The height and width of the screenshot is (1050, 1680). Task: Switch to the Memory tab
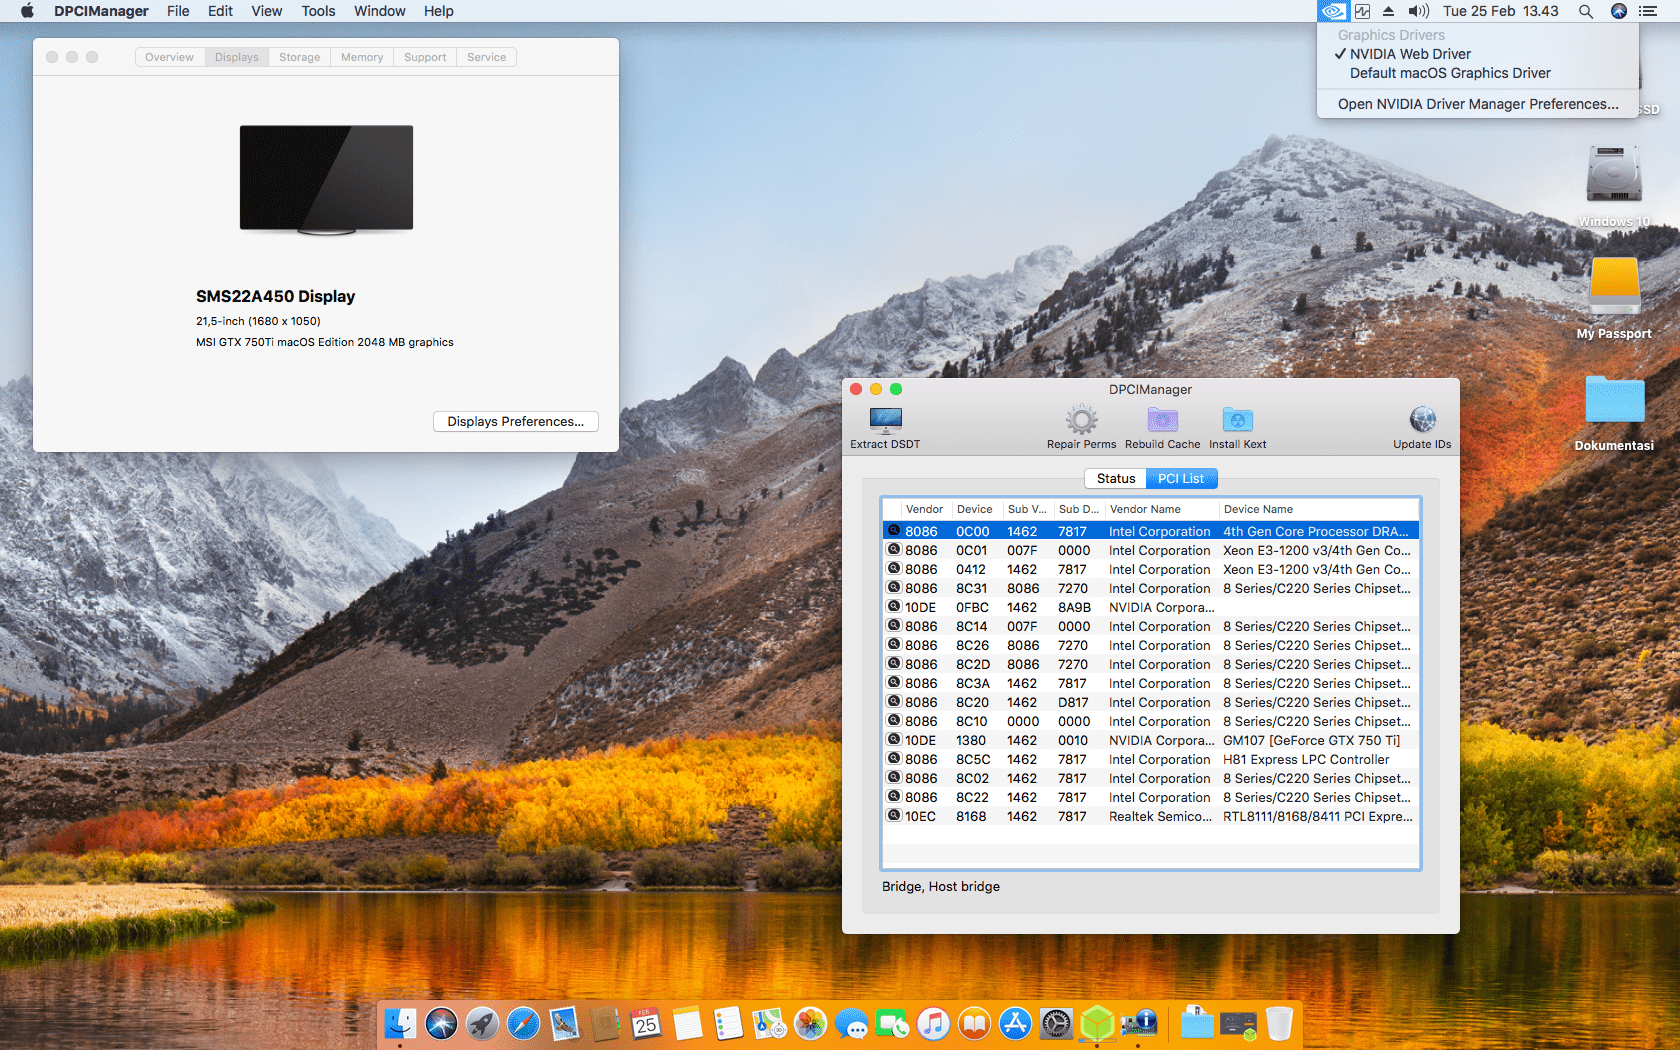tap(362, 57)
